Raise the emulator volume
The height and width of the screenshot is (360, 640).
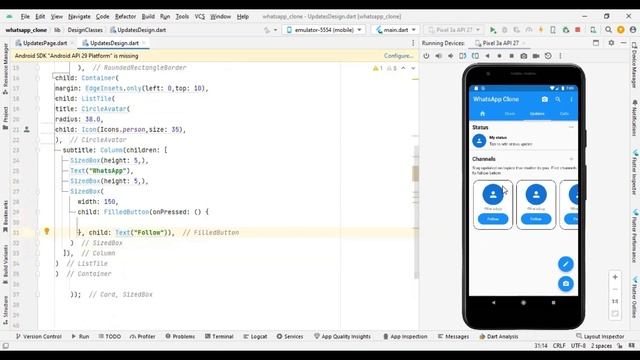(438, 56)
